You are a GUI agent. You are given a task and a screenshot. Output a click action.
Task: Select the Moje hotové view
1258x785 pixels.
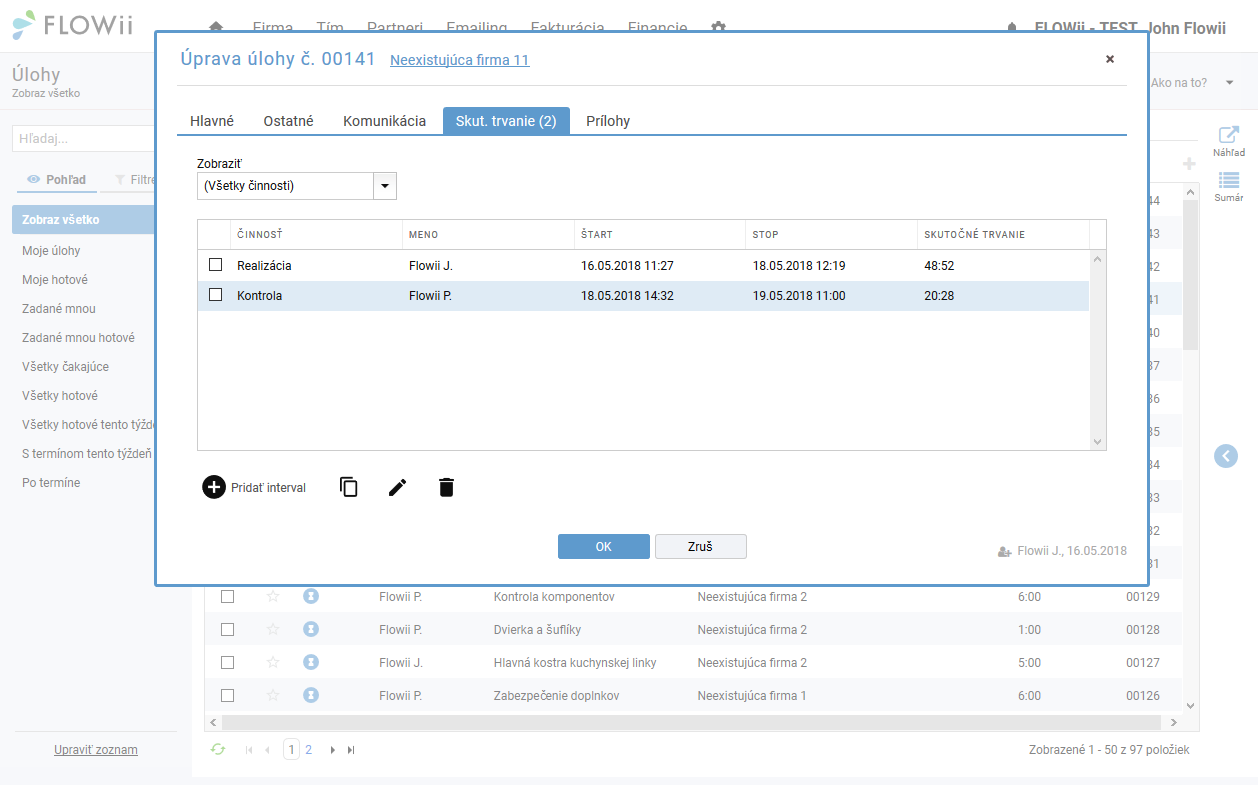[55, 280]
